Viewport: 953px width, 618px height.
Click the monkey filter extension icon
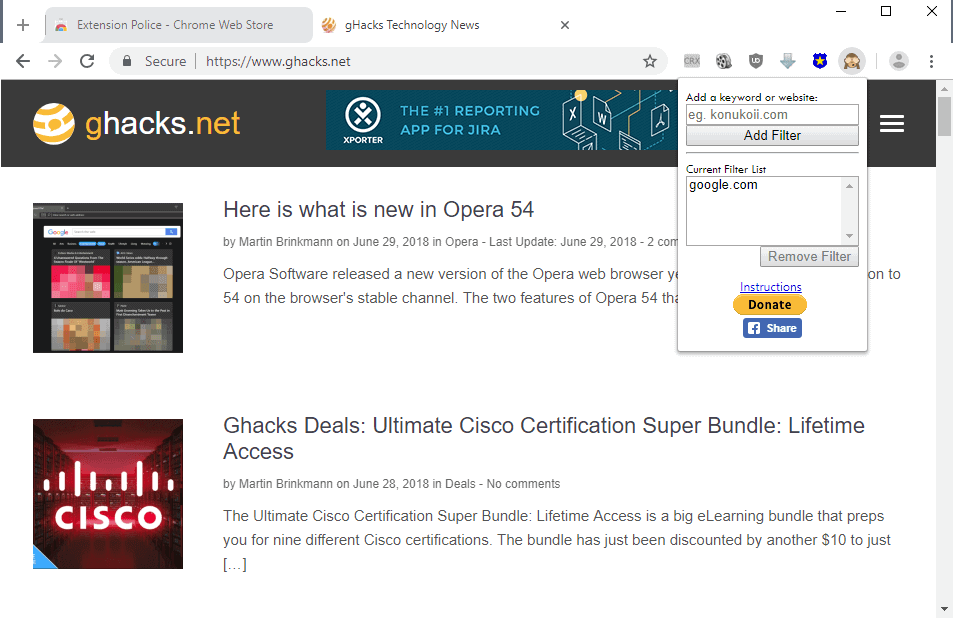(852, 61)
